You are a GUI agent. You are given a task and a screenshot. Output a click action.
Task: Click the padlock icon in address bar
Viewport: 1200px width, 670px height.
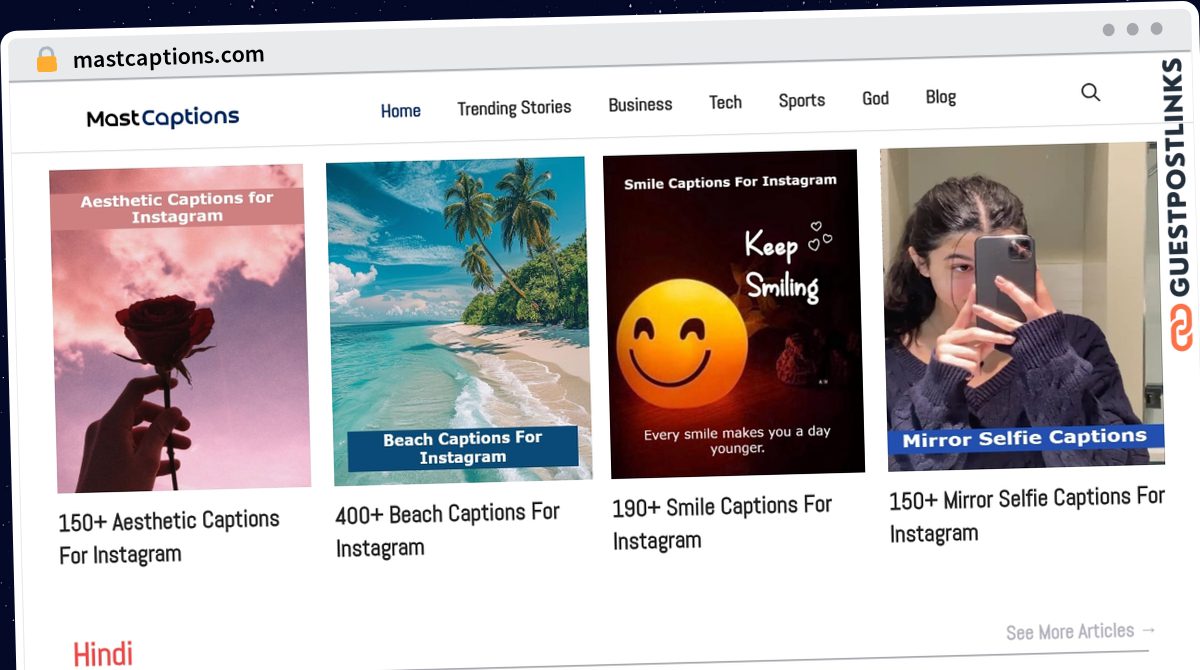pos(46,60)
